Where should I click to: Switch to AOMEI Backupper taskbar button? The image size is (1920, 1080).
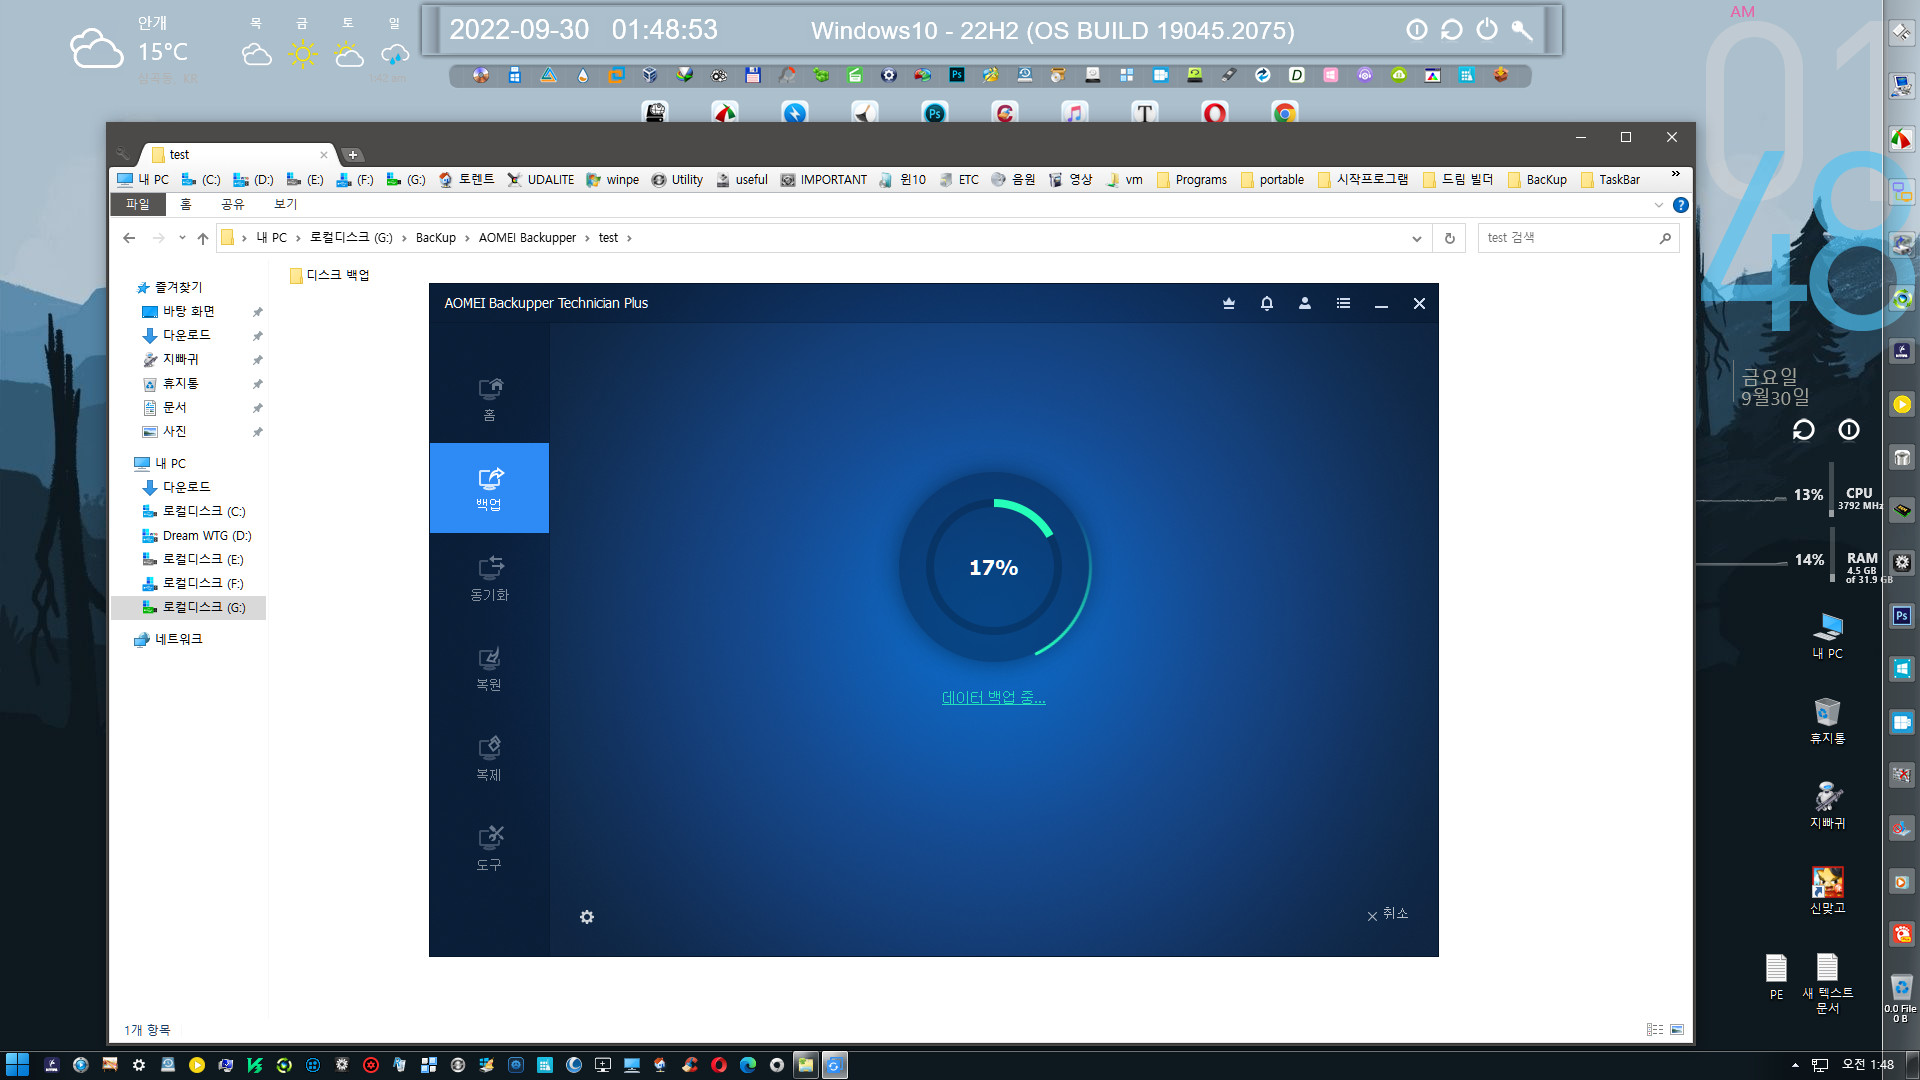[x=835, y=1065]
